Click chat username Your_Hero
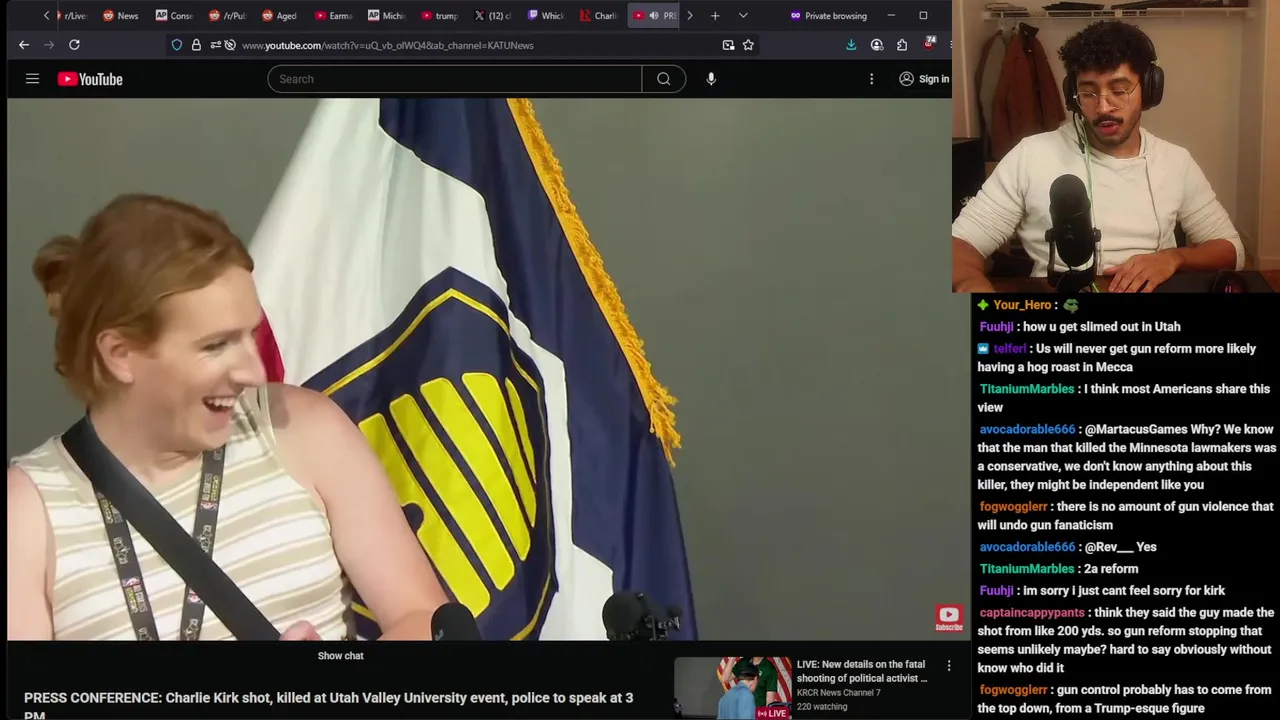1280x720 pixels. point(1022,305)
